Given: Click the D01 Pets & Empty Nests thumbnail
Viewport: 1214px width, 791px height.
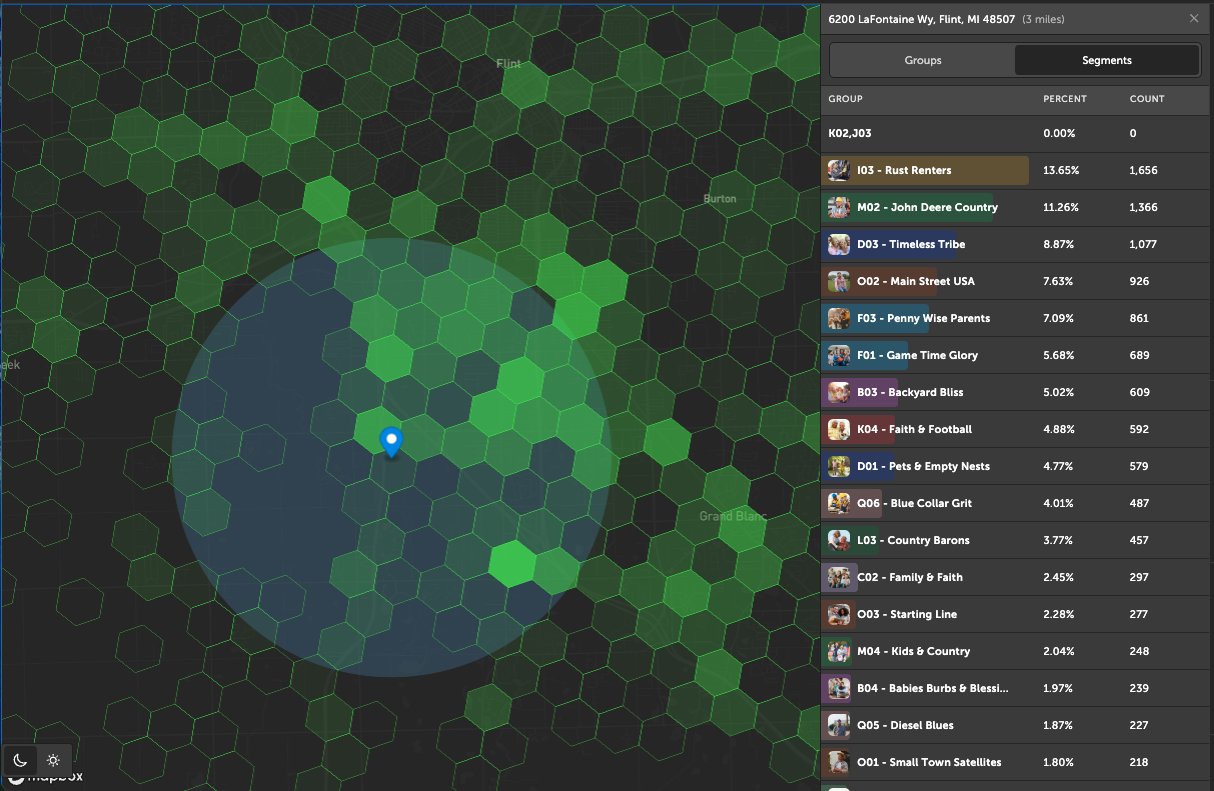Looking at the screenshot, I should tap(839, 466).
